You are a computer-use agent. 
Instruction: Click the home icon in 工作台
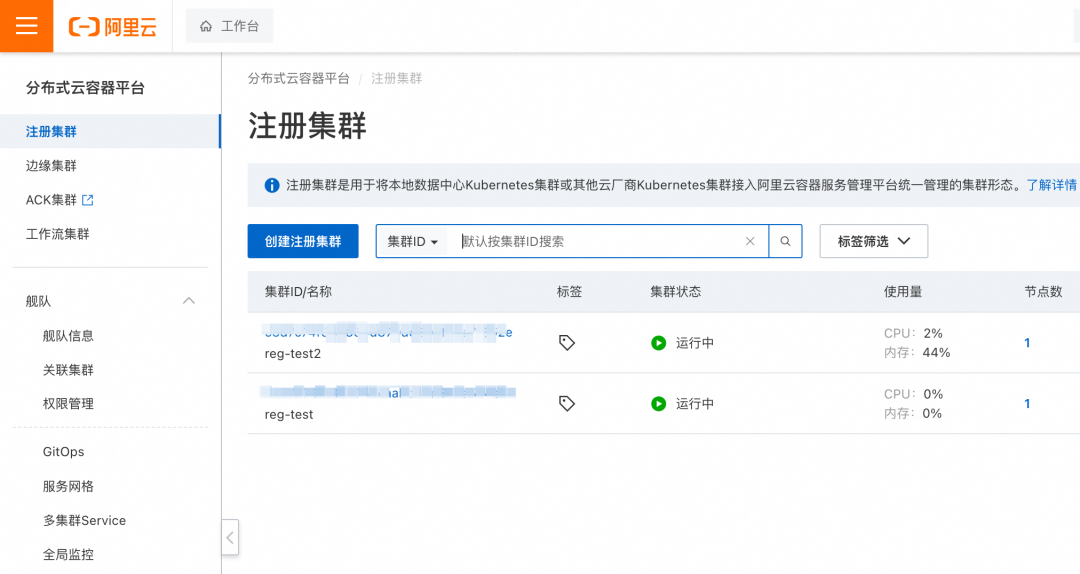206,26
